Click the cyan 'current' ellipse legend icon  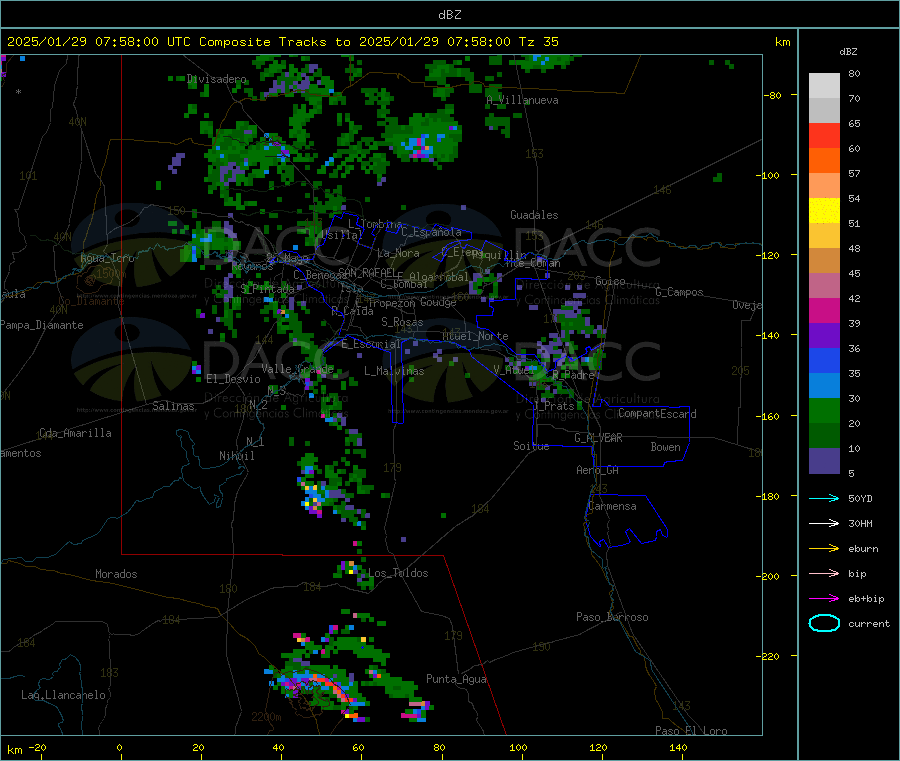[824, 623]
